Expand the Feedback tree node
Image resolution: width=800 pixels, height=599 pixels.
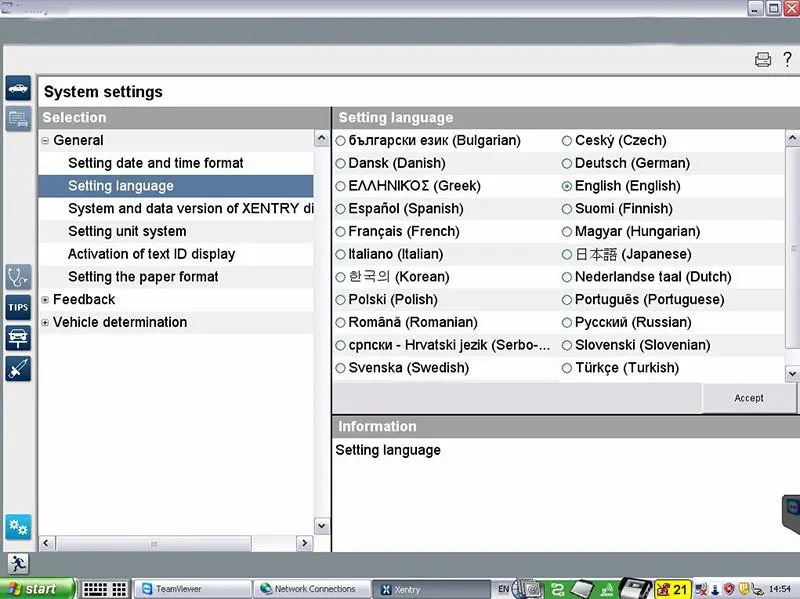coord(45,300)
